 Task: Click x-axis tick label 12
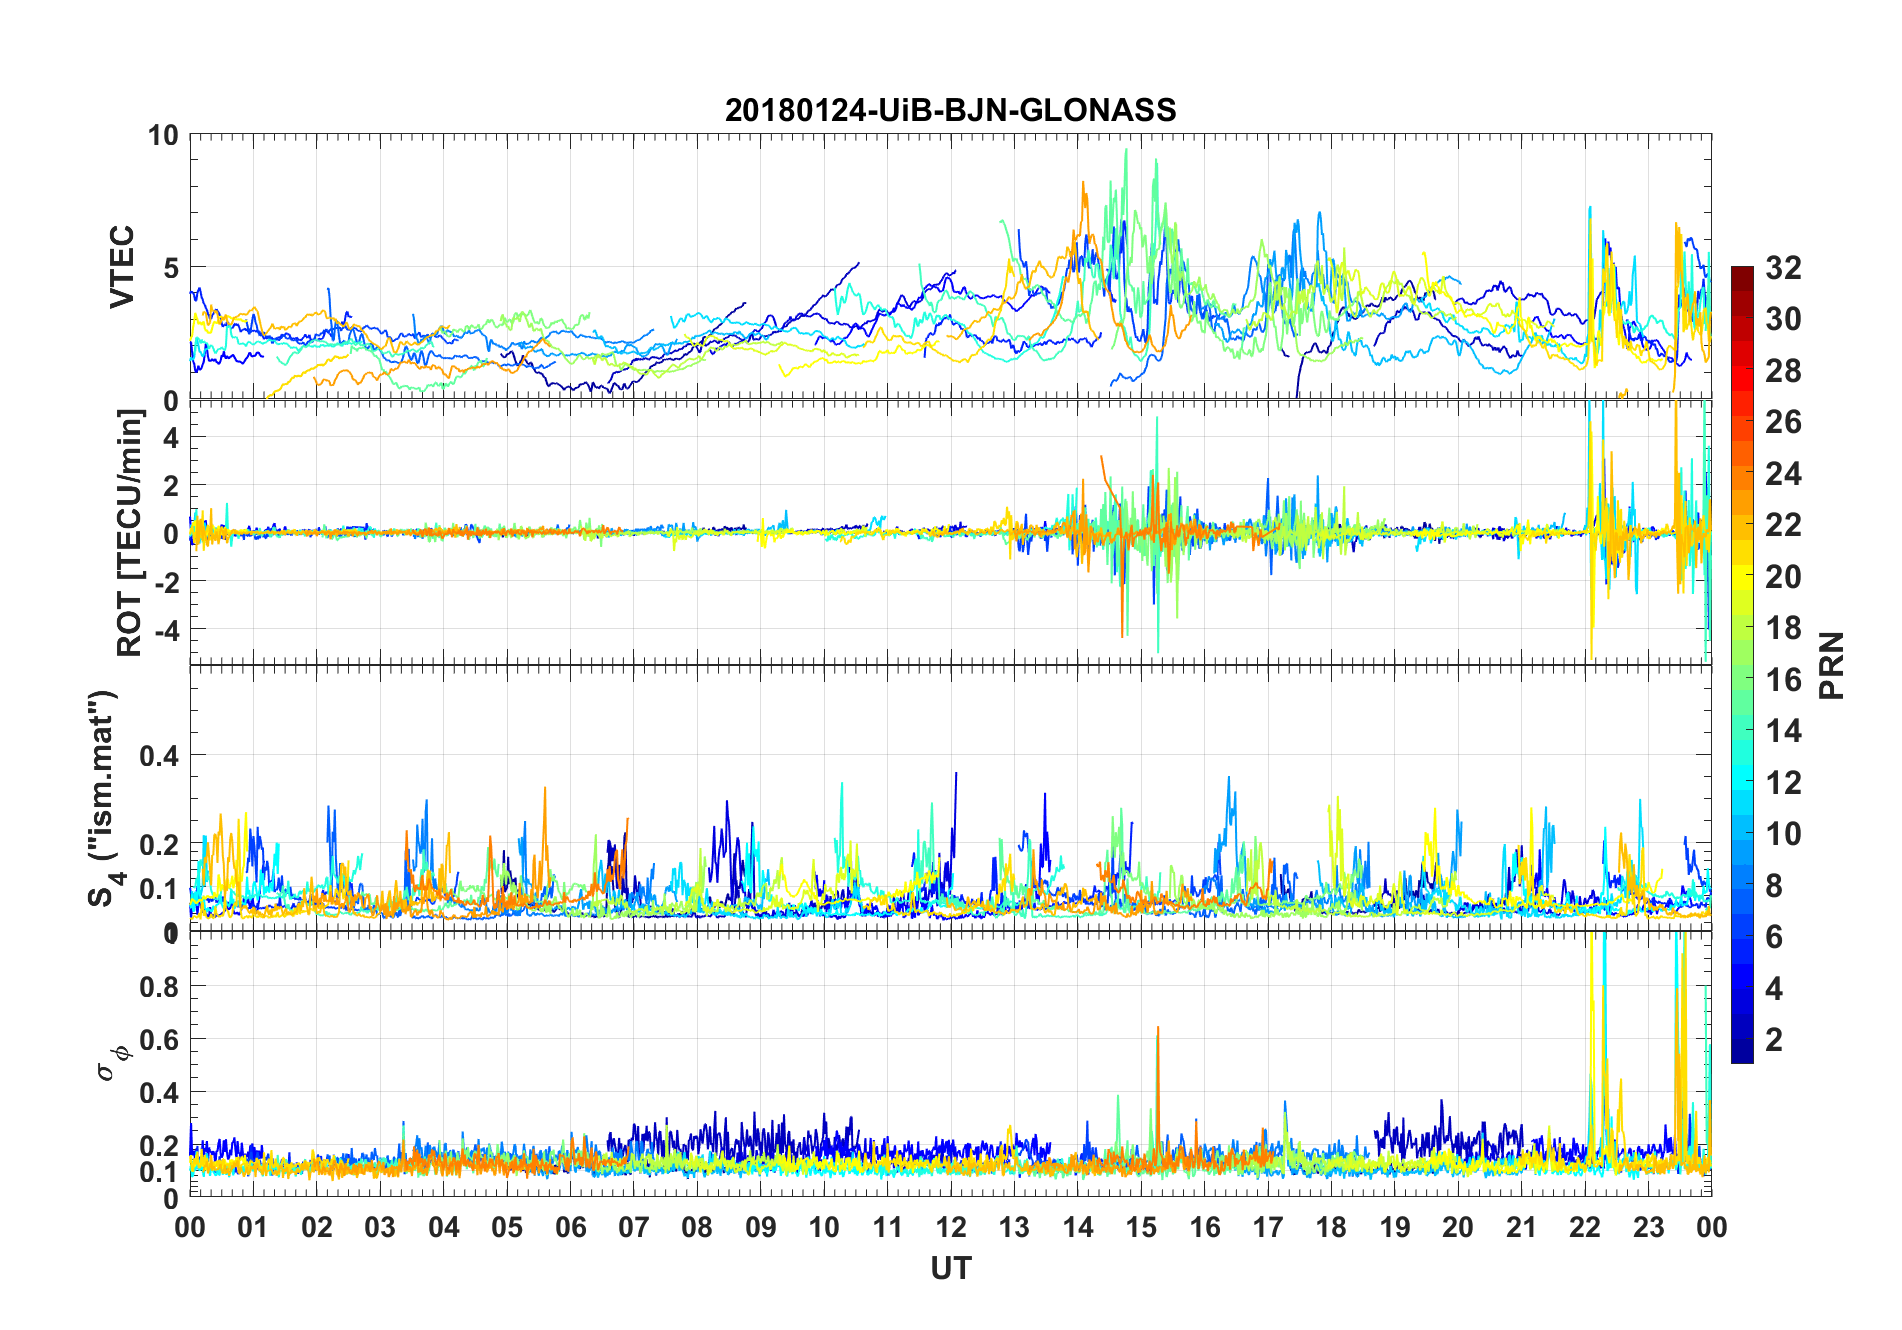coord(951,1227)
